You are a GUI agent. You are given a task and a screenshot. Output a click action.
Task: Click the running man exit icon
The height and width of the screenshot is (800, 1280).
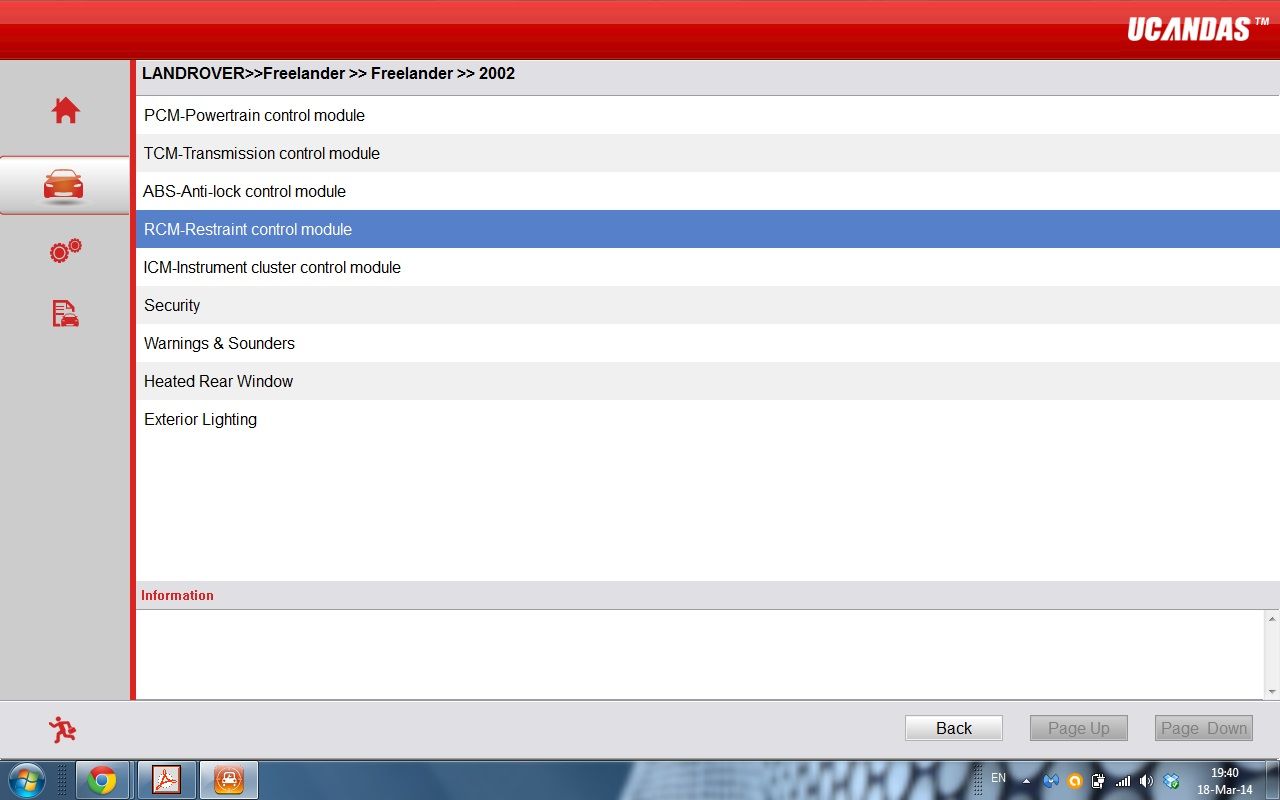(63, 730)
